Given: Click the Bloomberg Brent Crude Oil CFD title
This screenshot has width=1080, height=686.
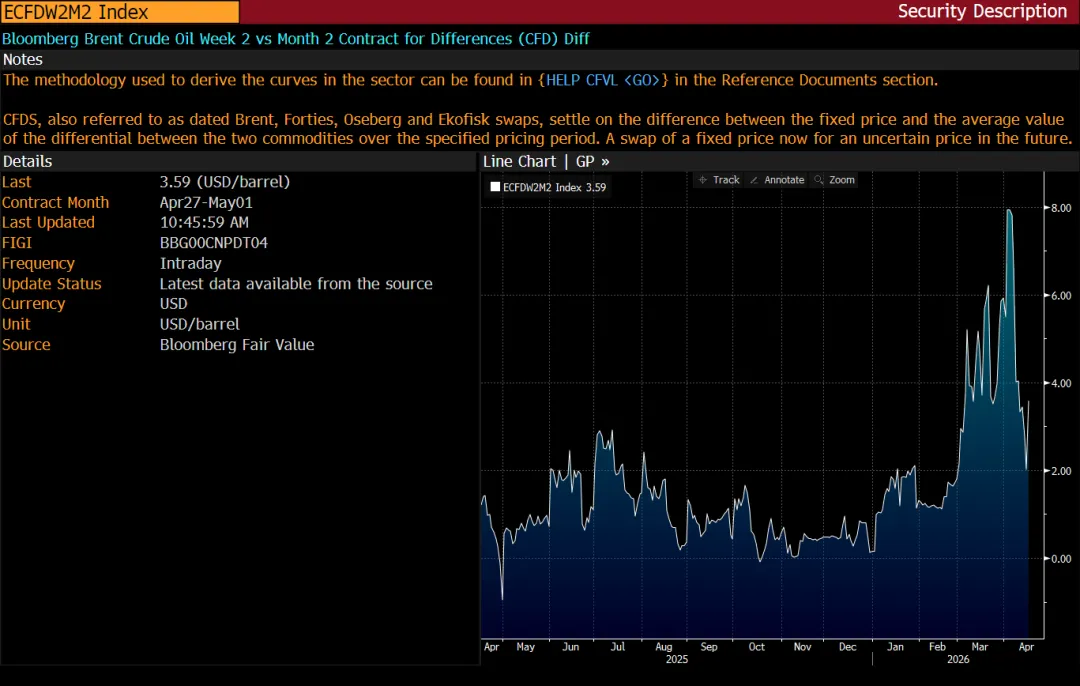Looking at the screenshot, I should tap(296, 39).
